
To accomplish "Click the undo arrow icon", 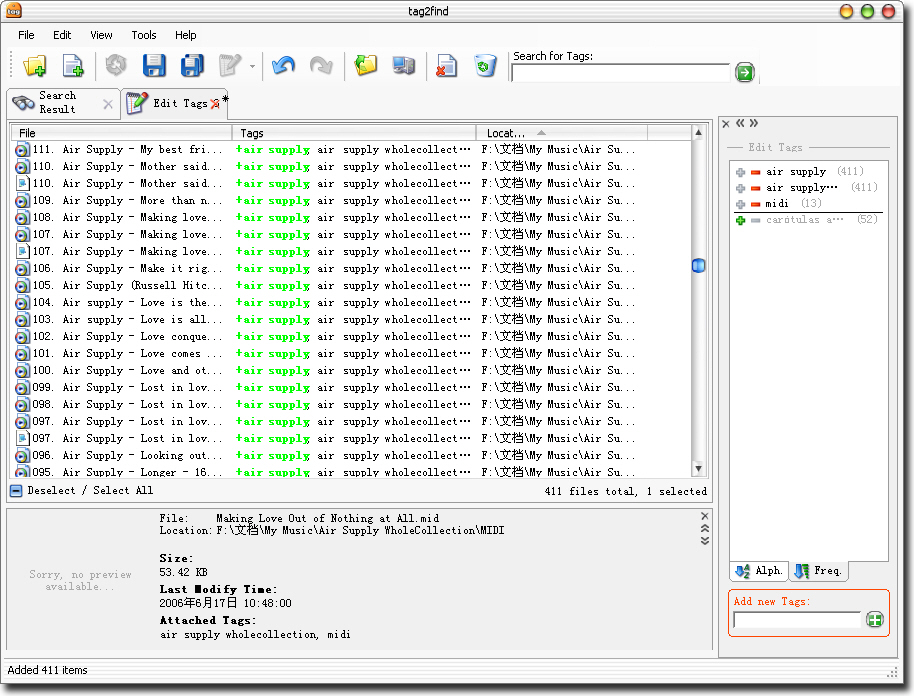I will [283, 66].
